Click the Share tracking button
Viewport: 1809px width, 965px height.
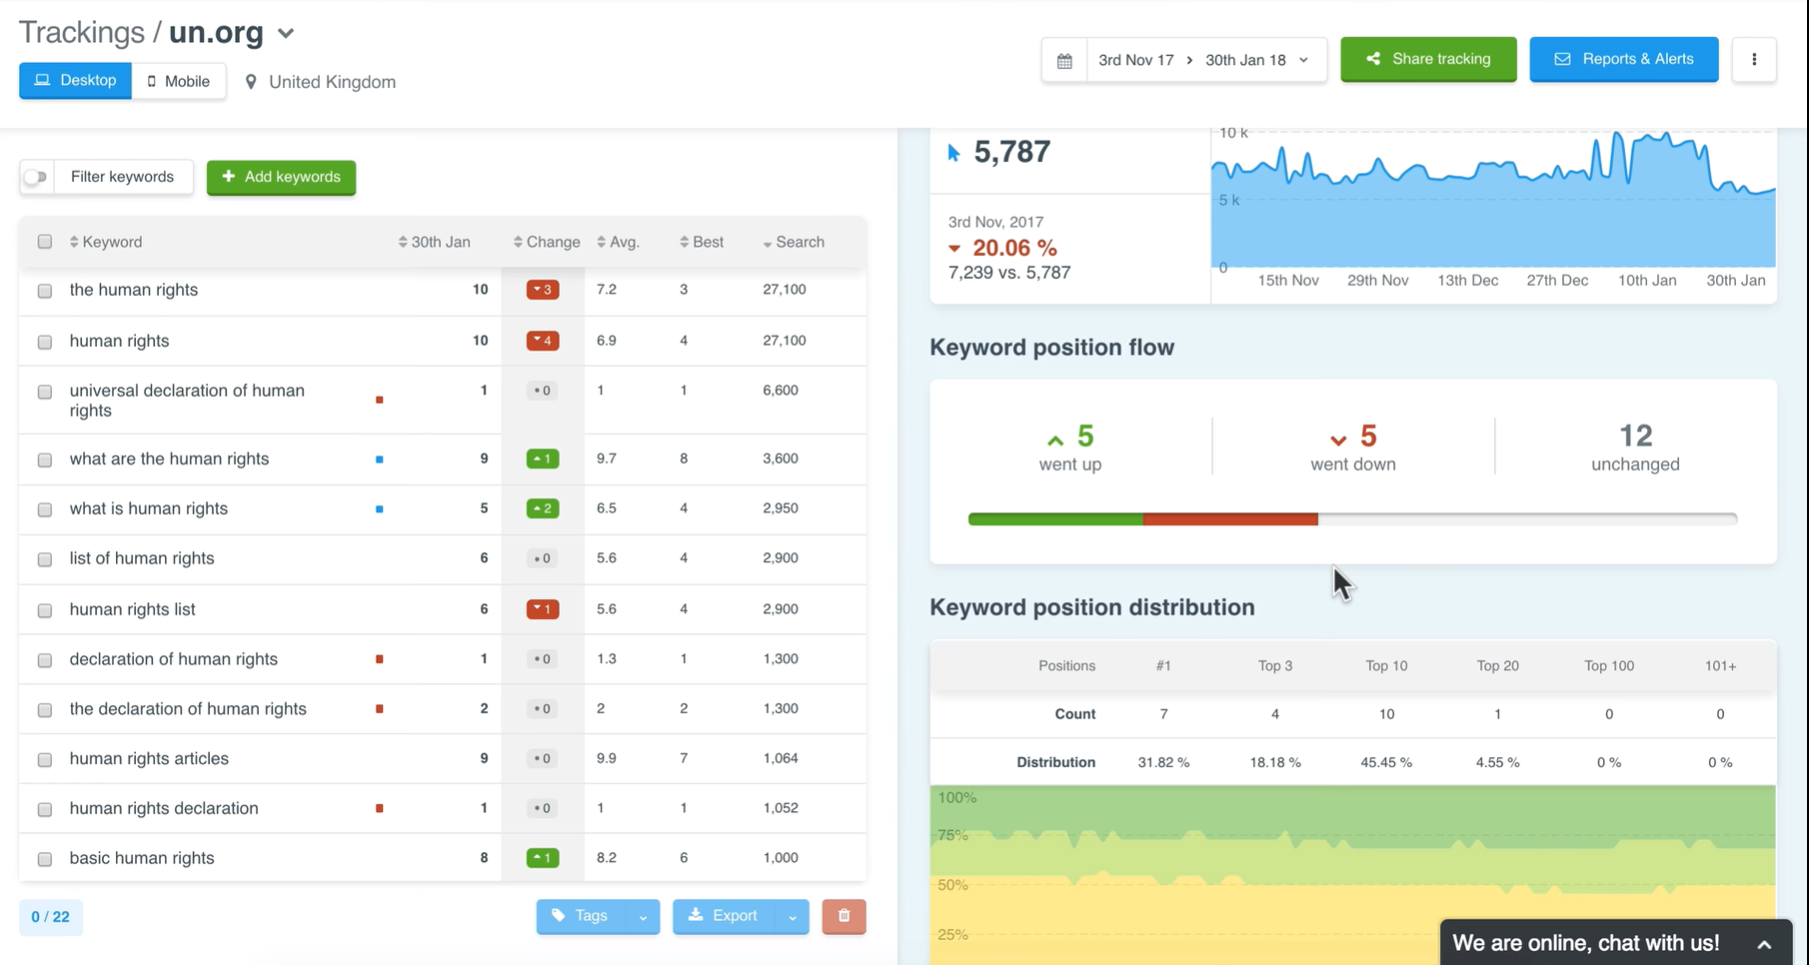click(x=1428, y=59)
